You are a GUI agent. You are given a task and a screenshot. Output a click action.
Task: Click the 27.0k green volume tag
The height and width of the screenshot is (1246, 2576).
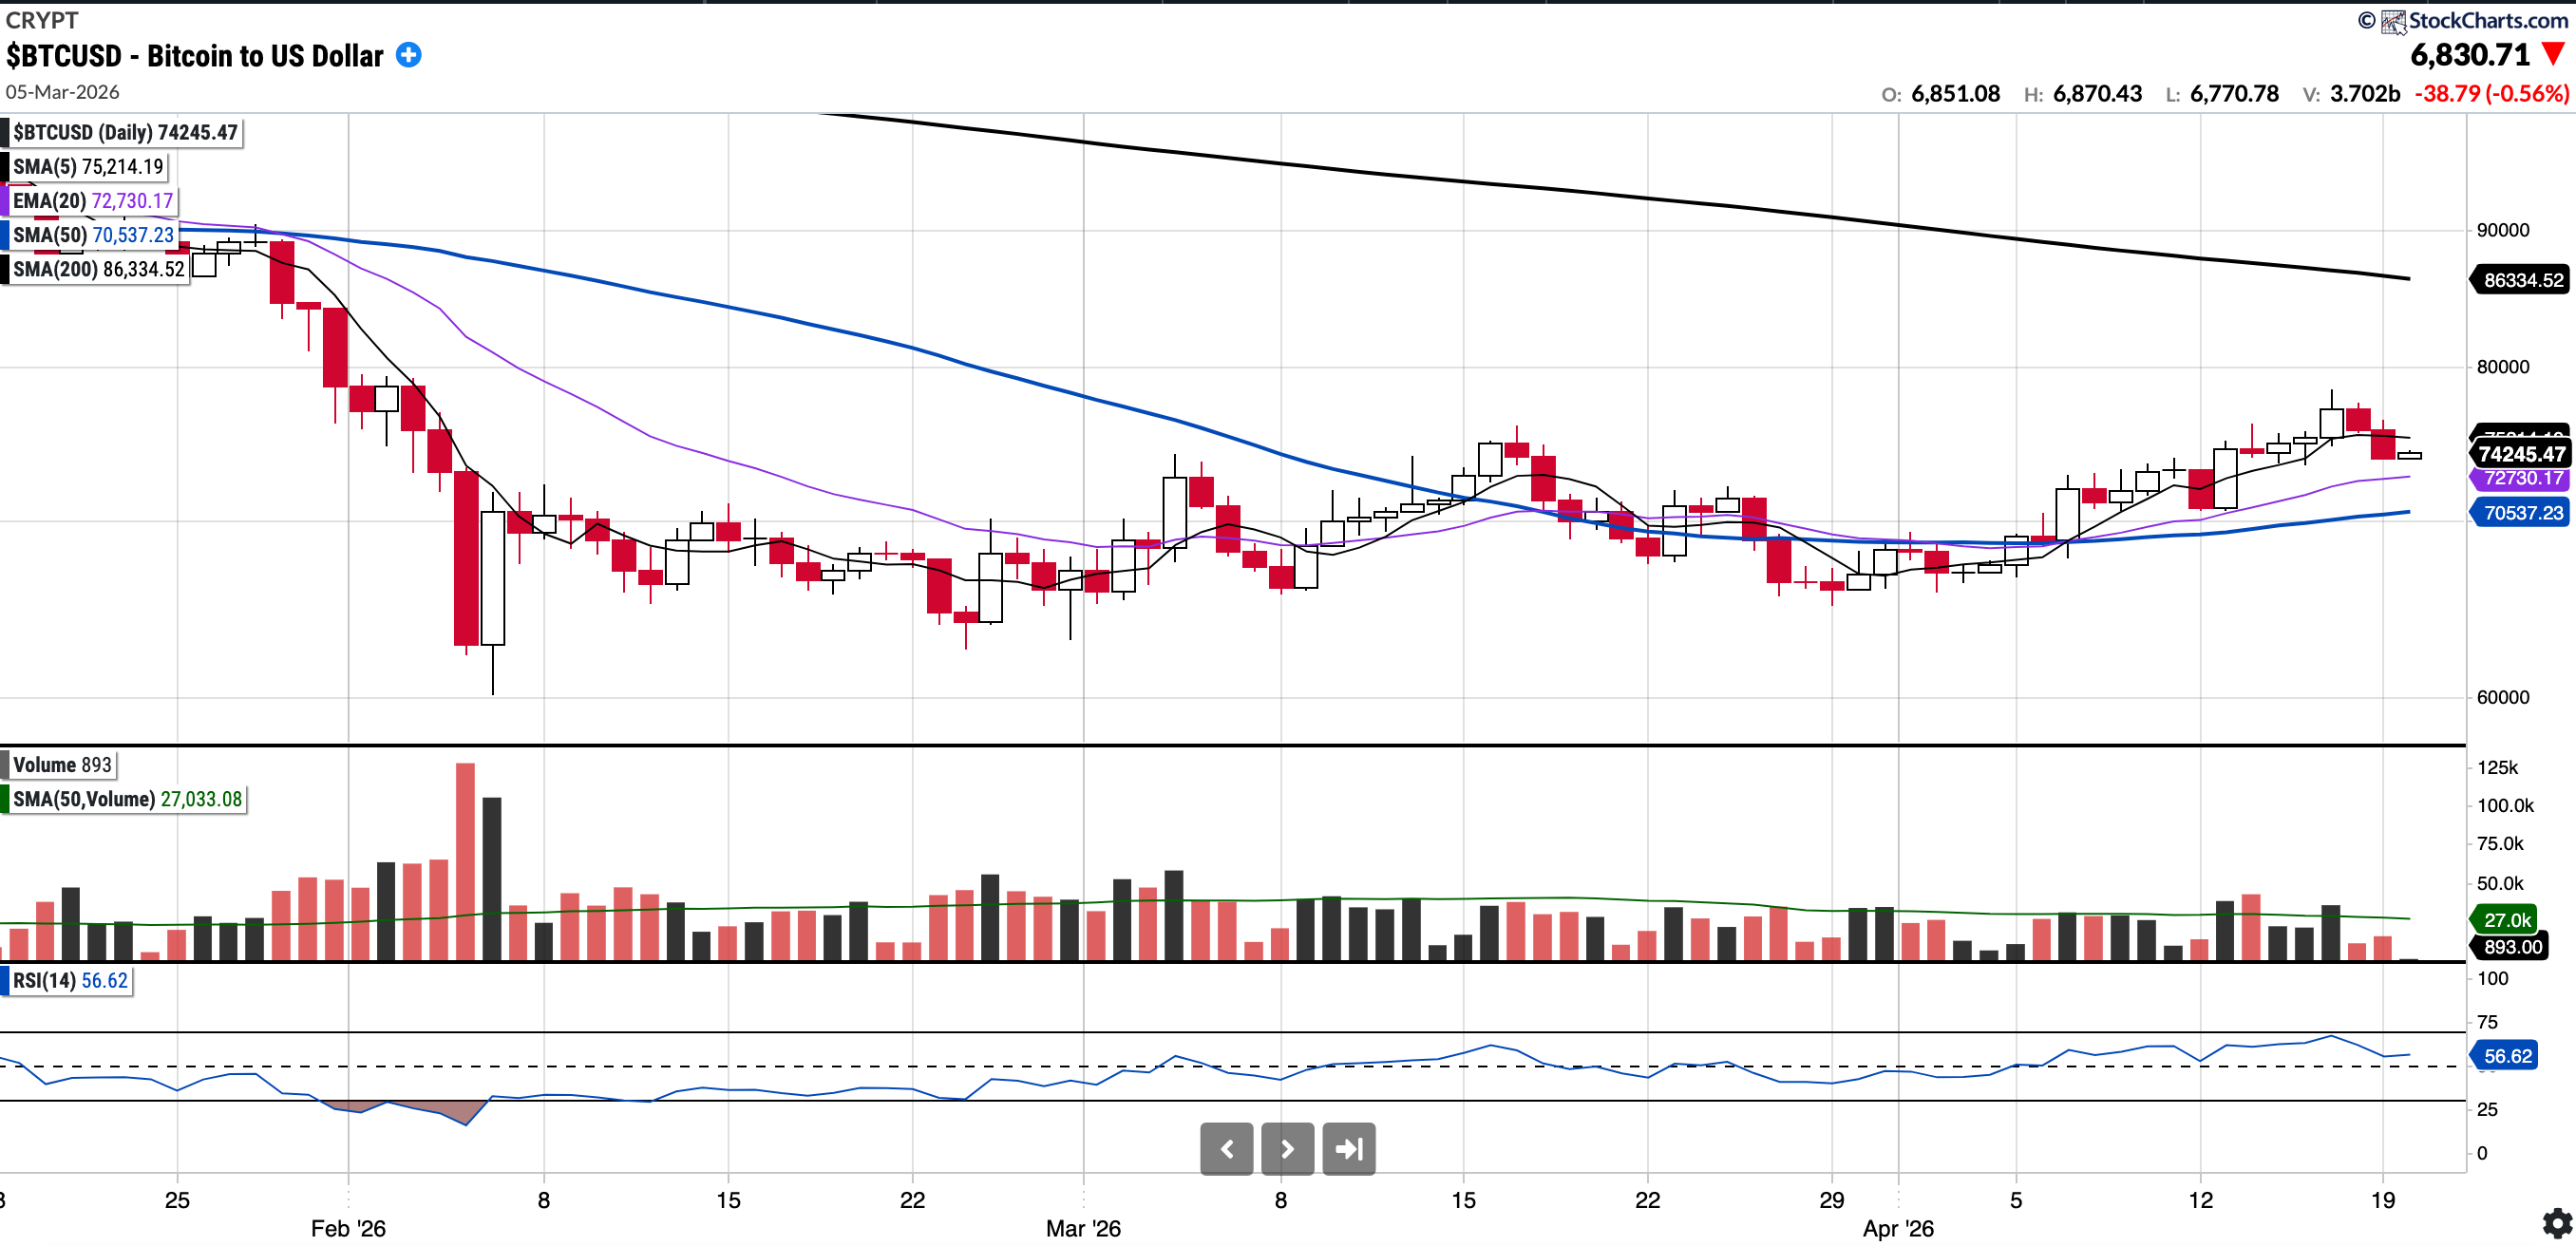(2506, 920)
